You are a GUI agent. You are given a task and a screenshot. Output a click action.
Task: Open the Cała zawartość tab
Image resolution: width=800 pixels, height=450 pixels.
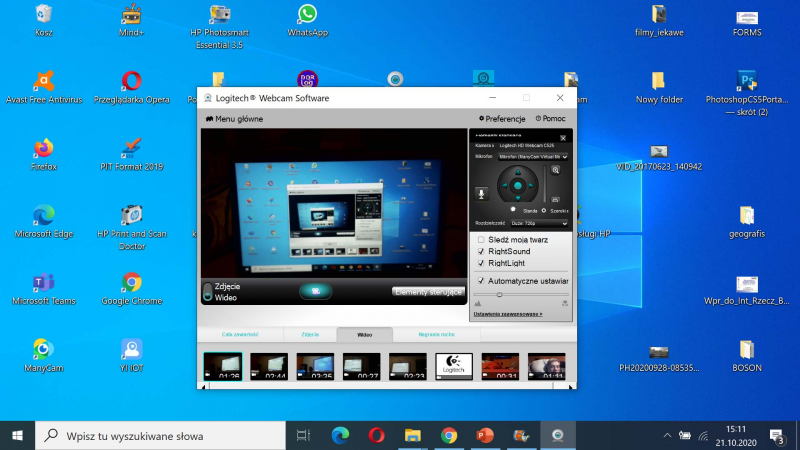[240, 334]
